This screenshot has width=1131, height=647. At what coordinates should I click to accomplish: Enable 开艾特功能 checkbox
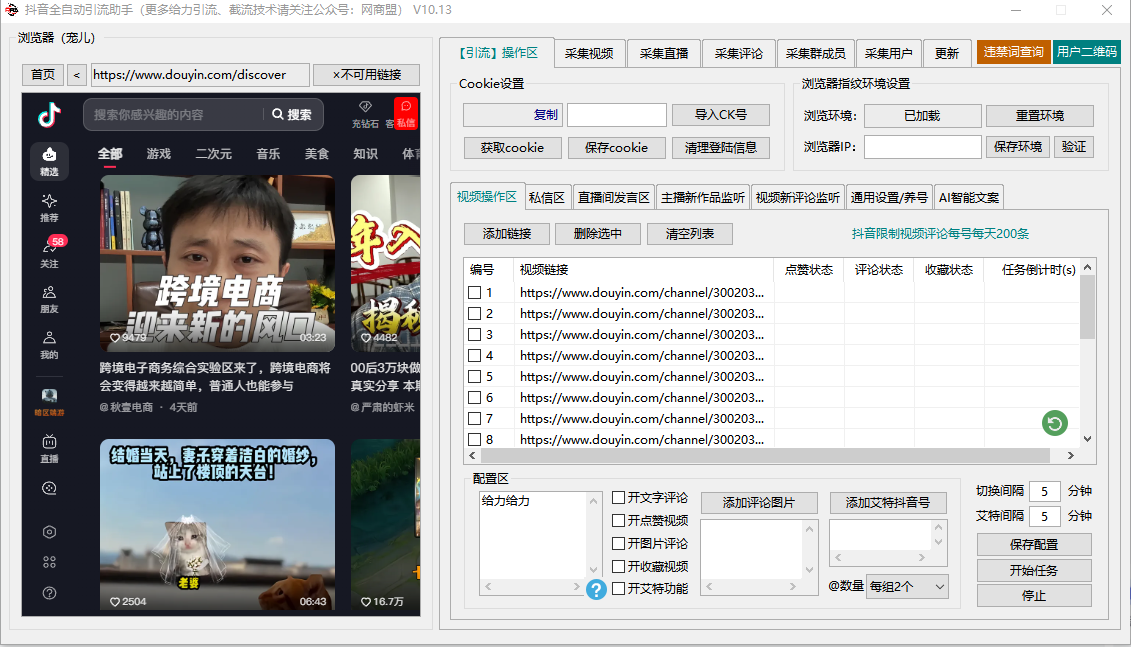tap(618, 589)
